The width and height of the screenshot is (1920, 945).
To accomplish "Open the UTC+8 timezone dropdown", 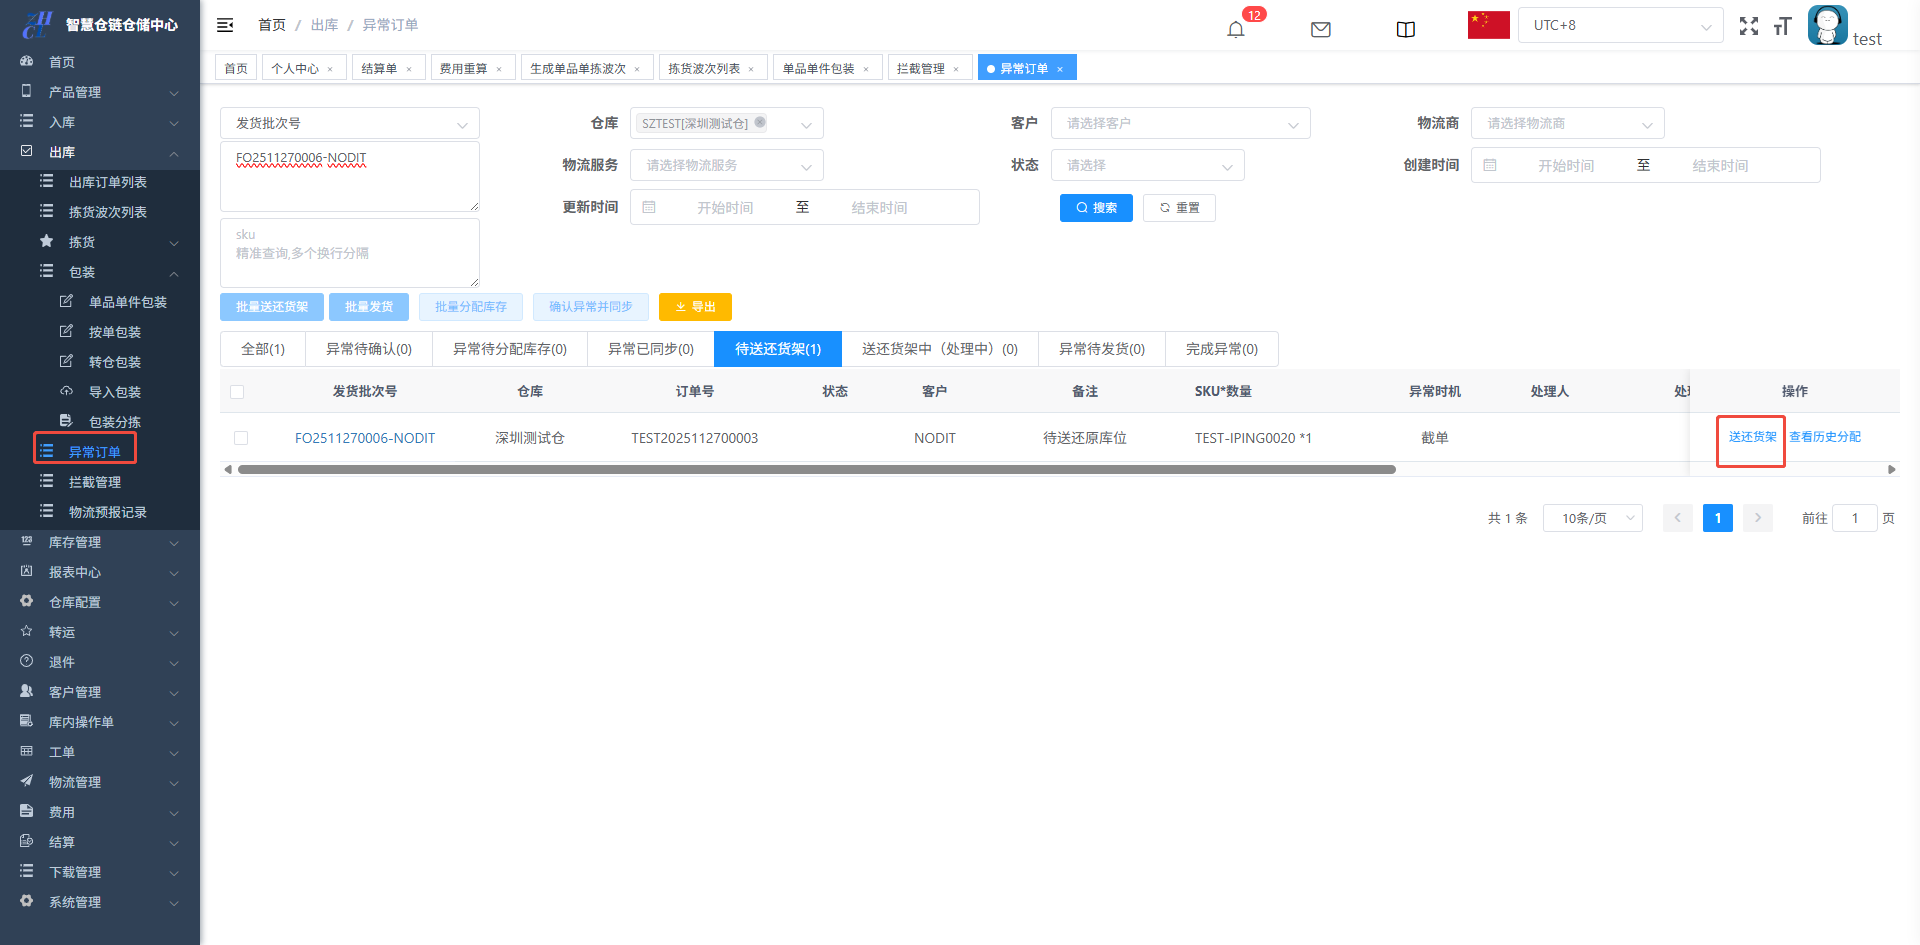I will pos(1620,25).
